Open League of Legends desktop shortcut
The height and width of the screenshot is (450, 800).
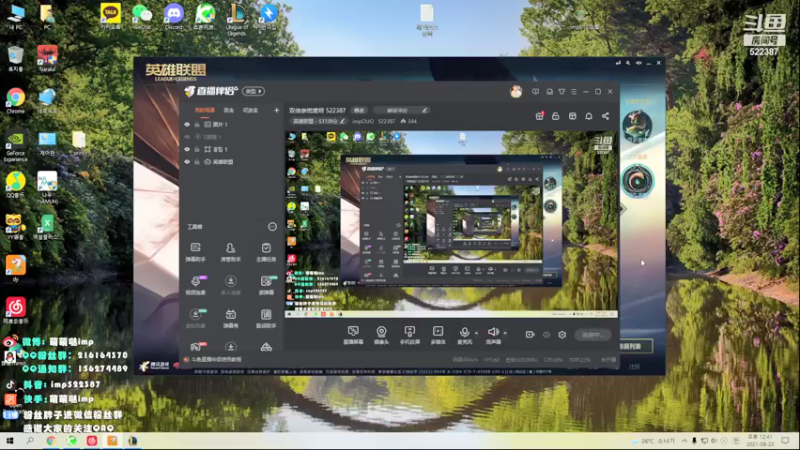(x=237, y=19)
